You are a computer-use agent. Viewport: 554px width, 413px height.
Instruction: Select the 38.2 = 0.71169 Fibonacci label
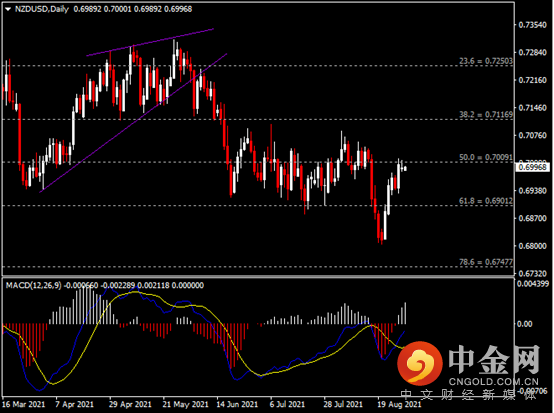(486, 114)
